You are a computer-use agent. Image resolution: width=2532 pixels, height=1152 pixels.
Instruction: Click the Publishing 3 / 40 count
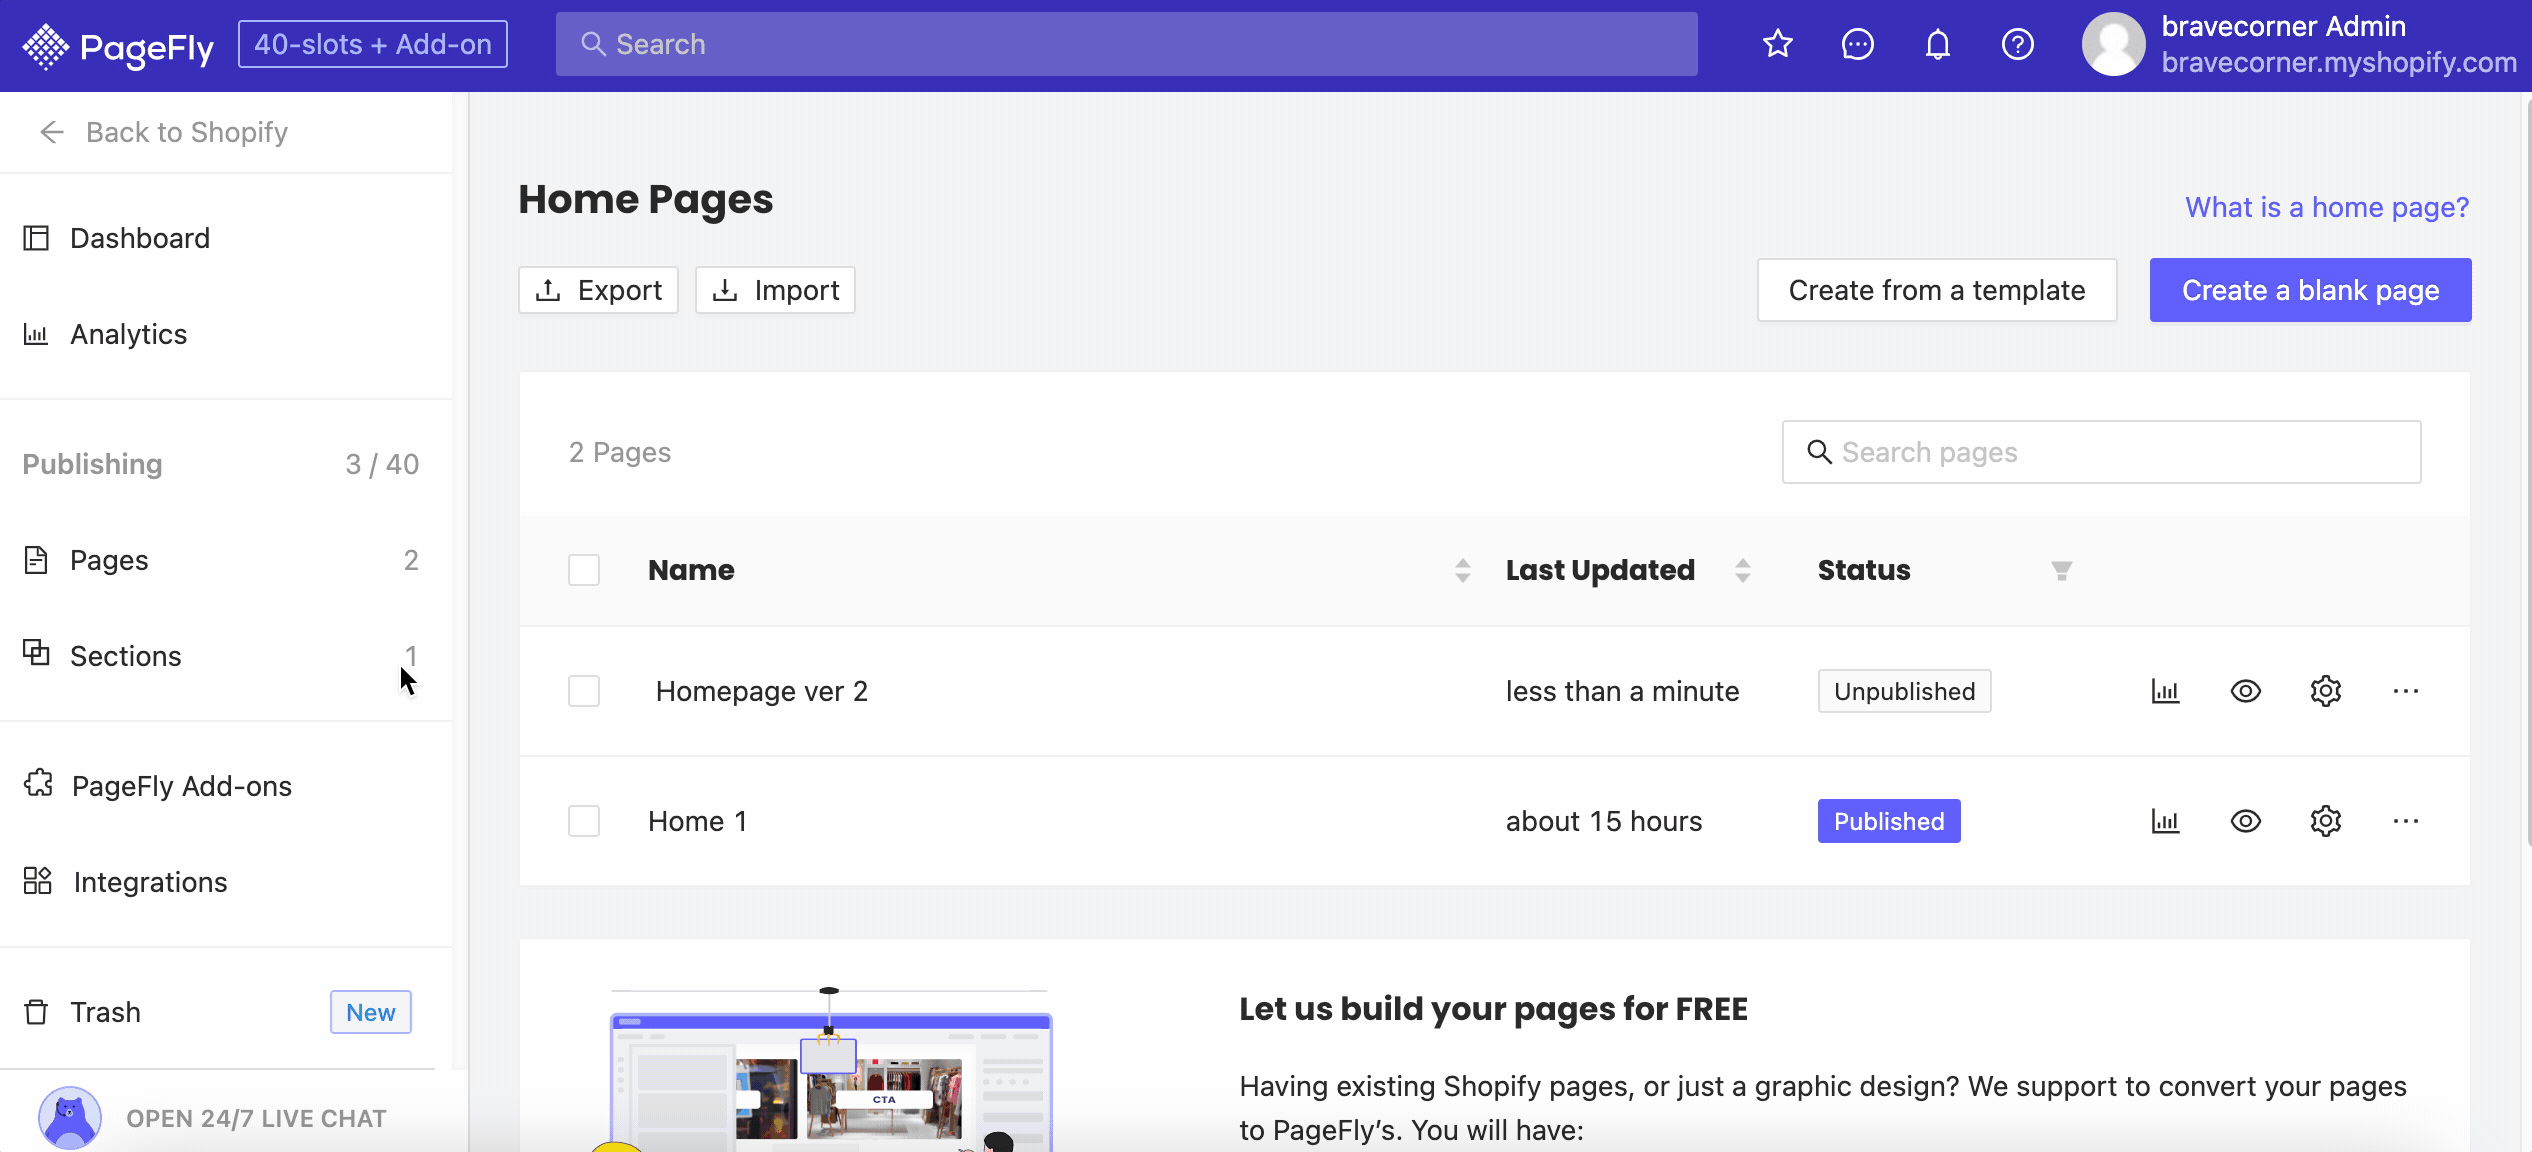(382, 464)
